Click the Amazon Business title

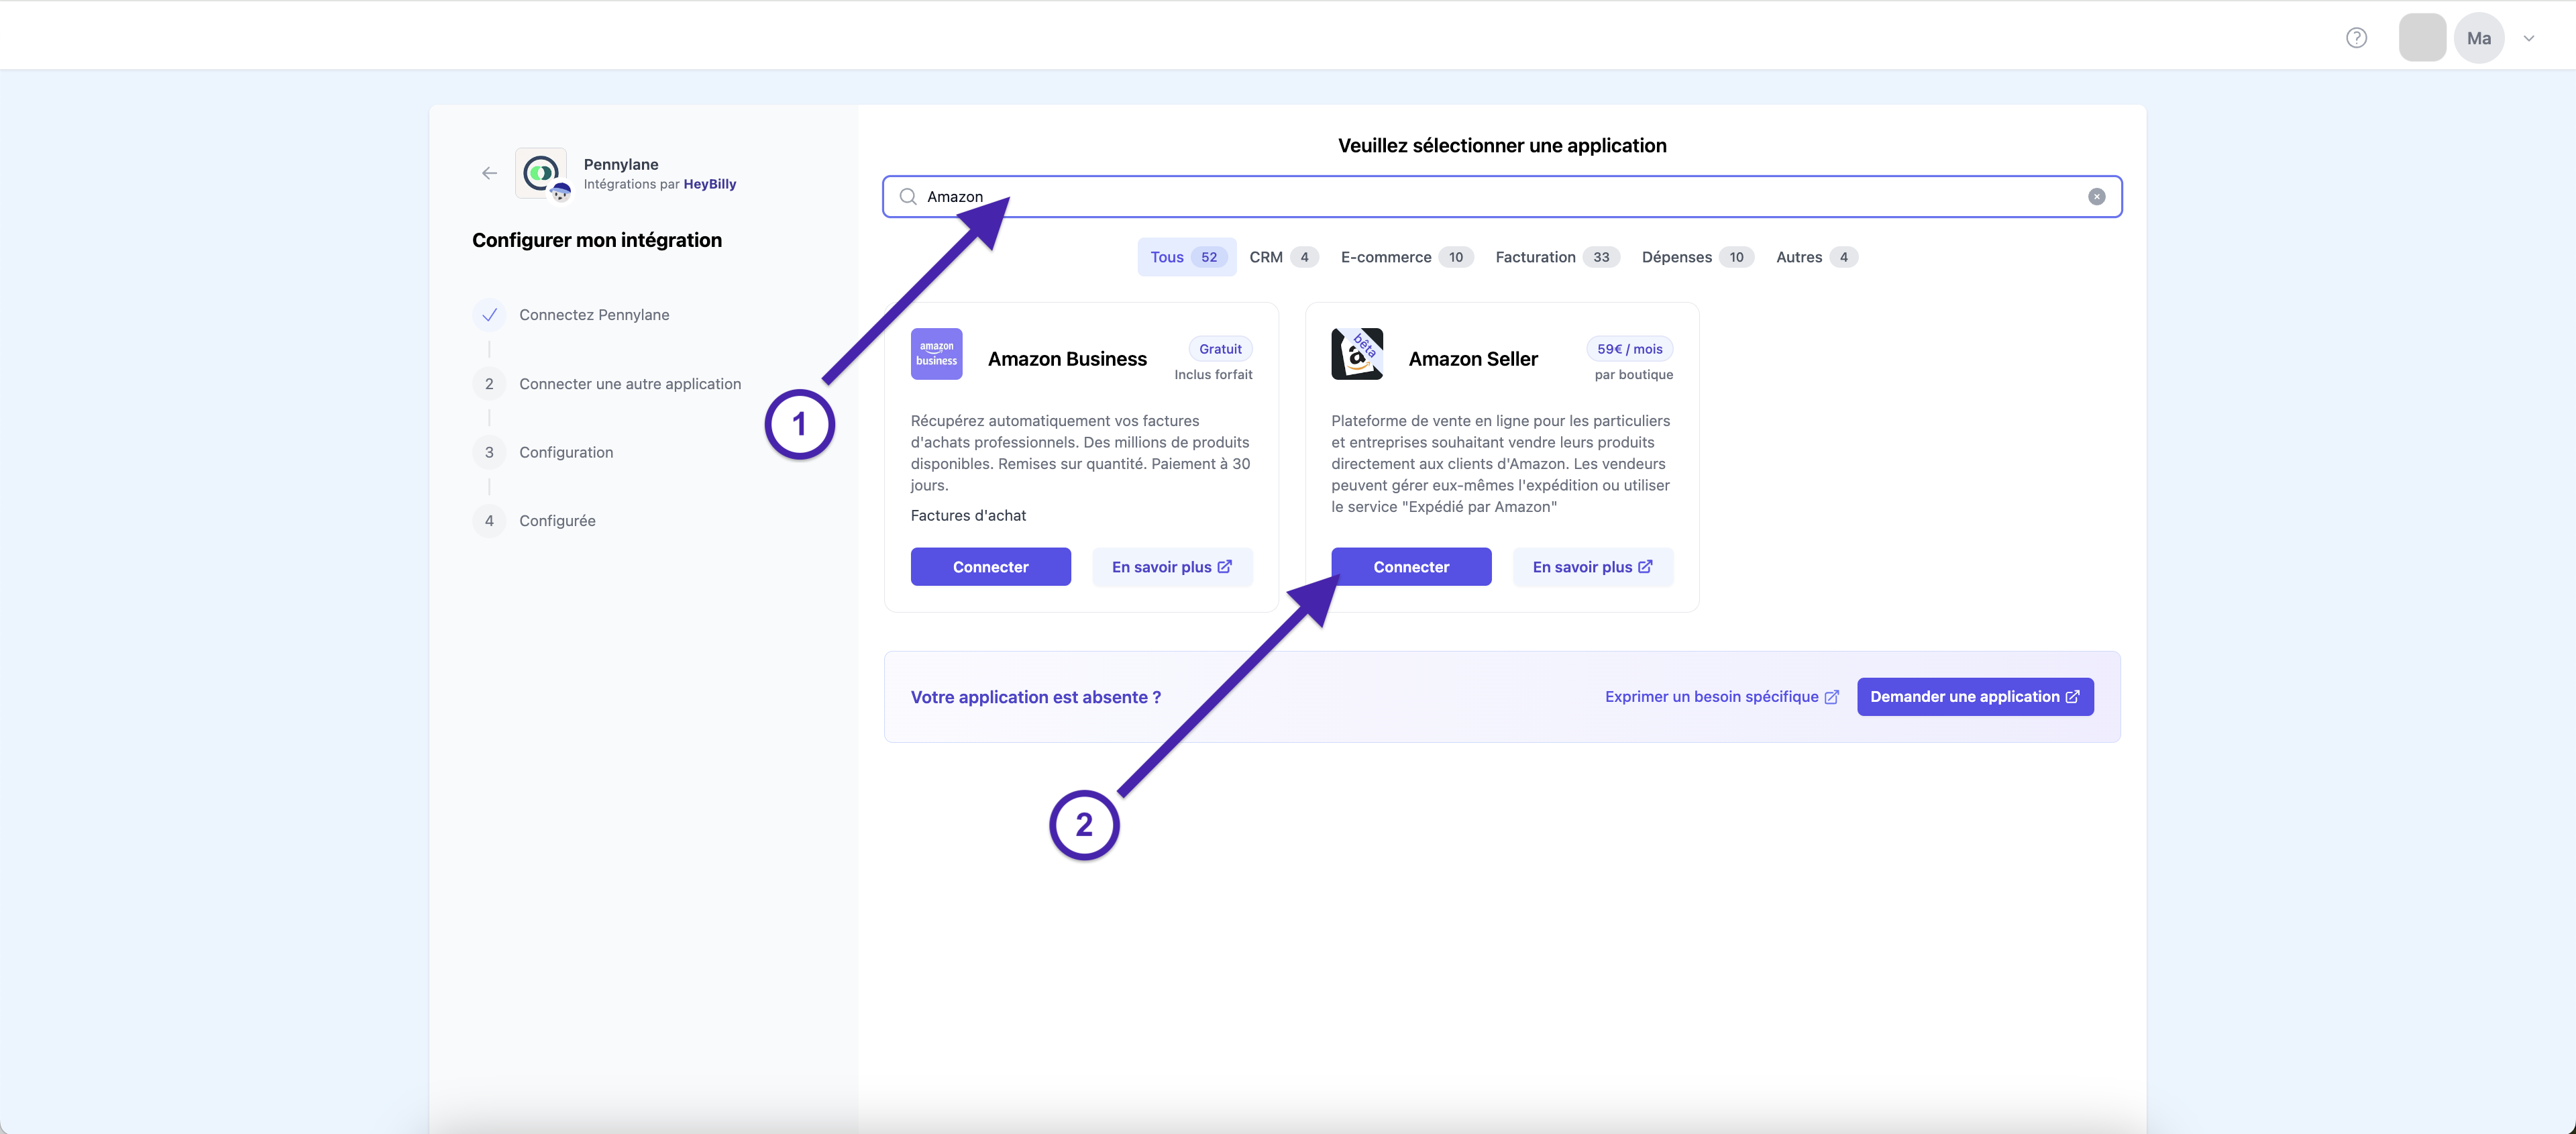coord(1067,359)
